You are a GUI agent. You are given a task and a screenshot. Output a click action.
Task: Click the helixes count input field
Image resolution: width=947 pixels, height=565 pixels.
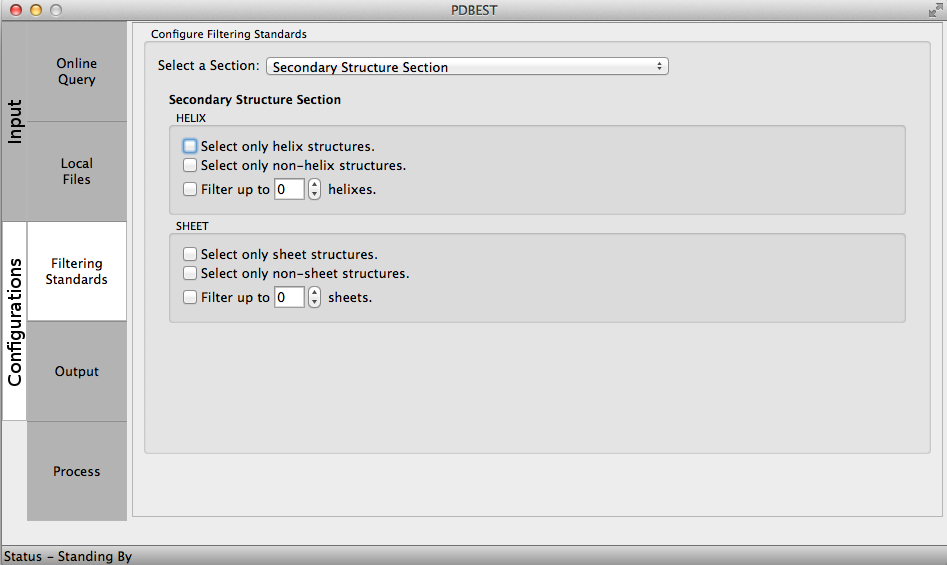click(289, 189)
